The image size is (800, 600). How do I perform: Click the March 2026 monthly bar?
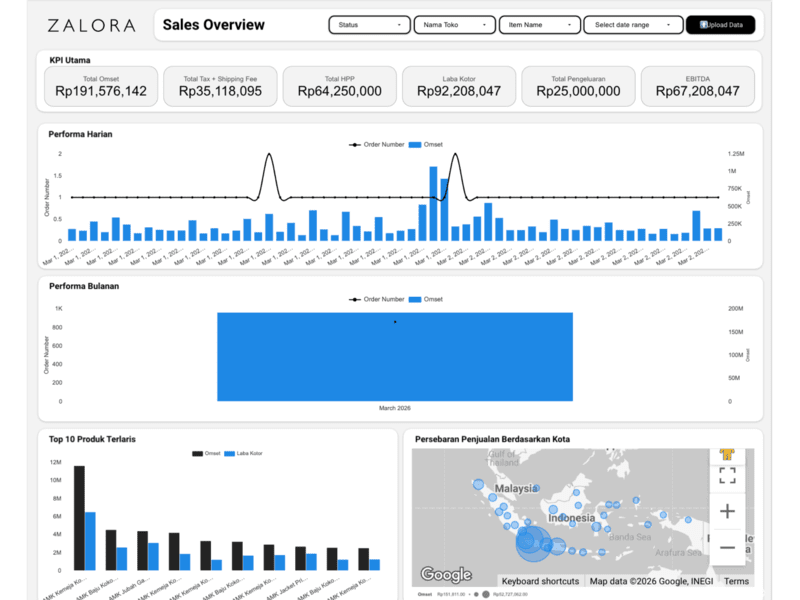(395, 357)
